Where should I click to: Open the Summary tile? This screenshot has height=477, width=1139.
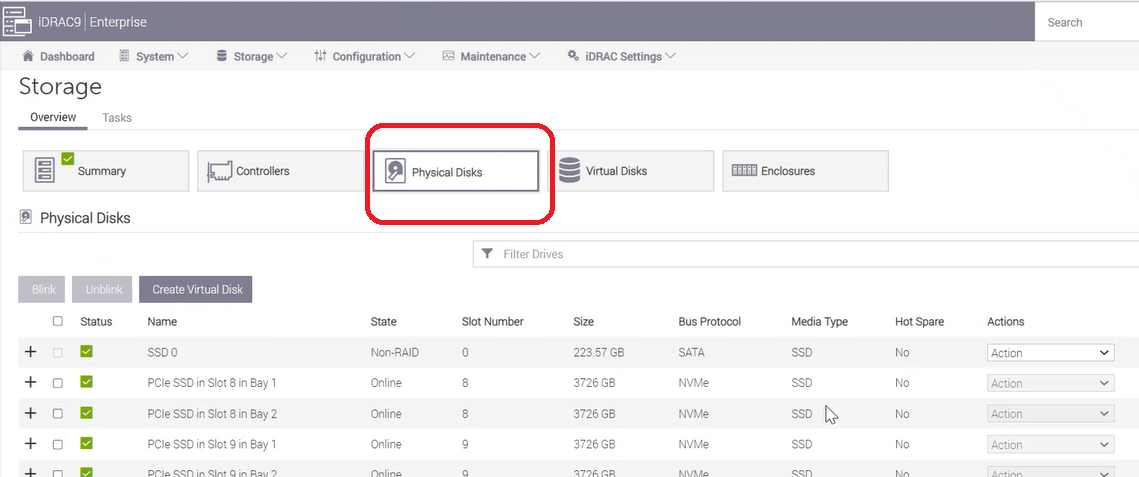pyautogui.click(x=106, y=171)
